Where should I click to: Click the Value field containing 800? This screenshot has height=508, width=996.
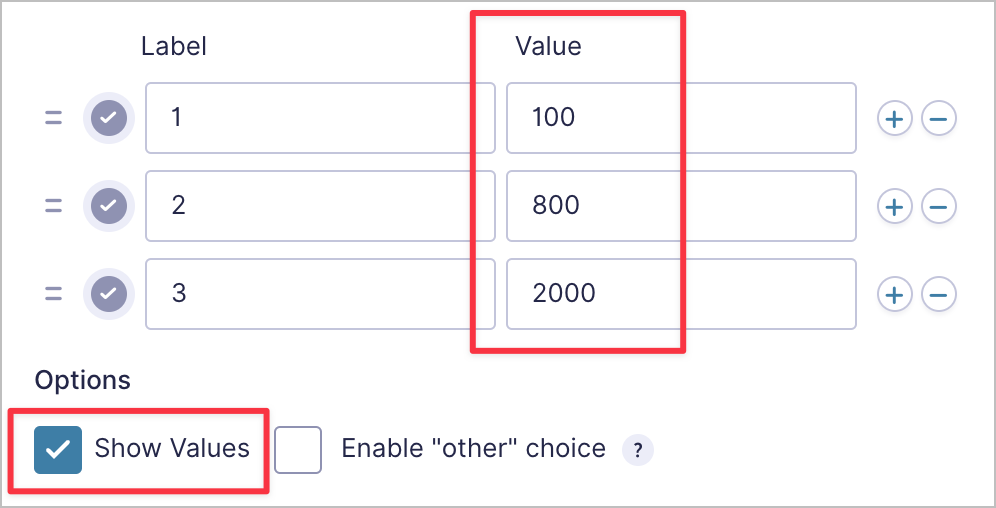coord(680,207)
